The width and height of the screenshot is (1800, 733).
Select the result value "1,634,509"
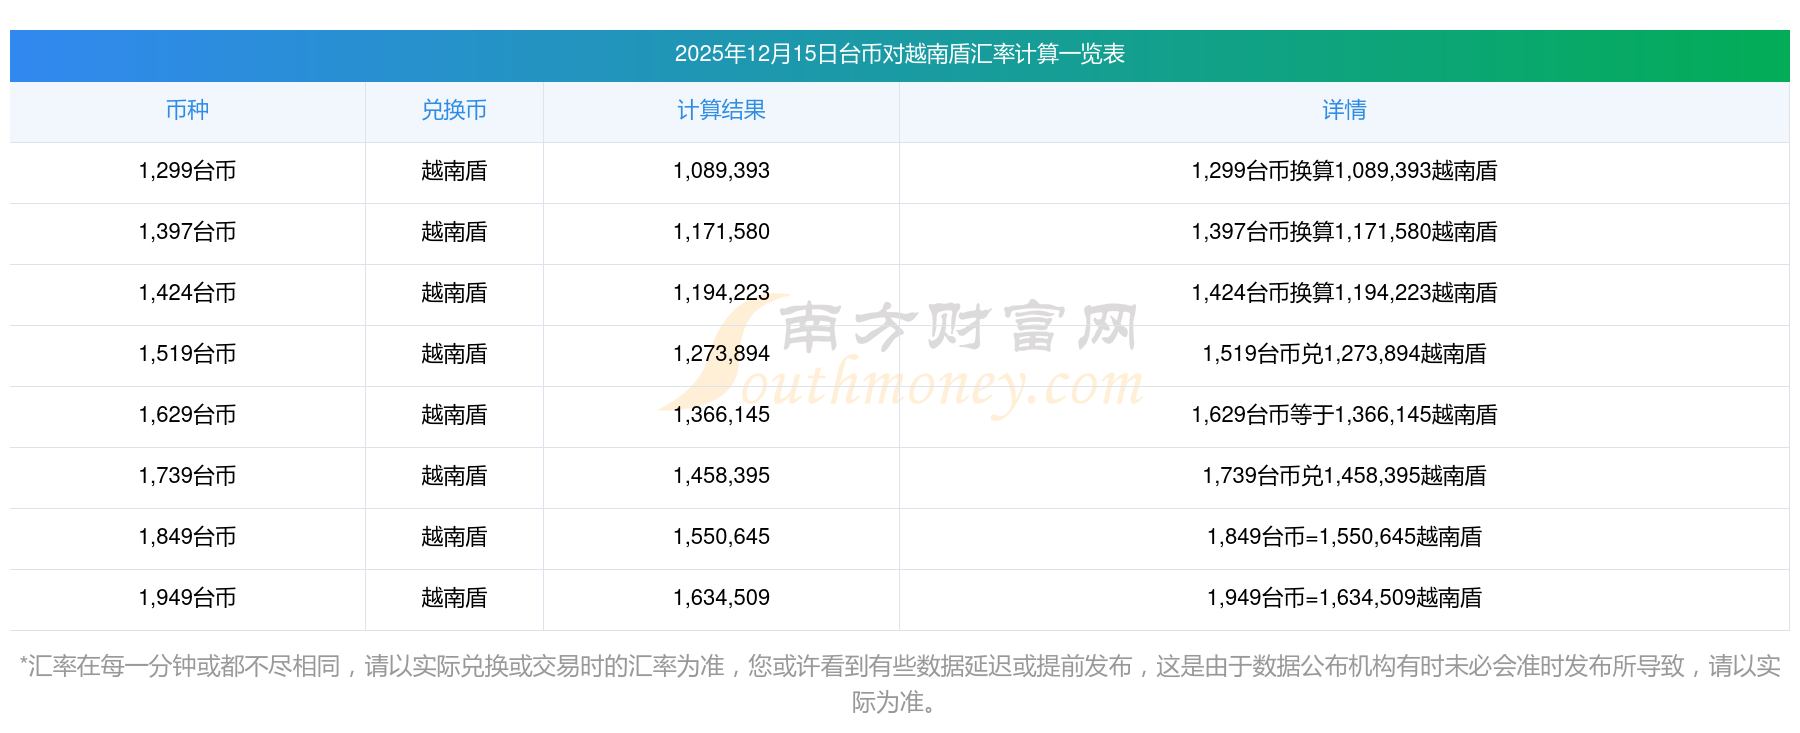721,598
